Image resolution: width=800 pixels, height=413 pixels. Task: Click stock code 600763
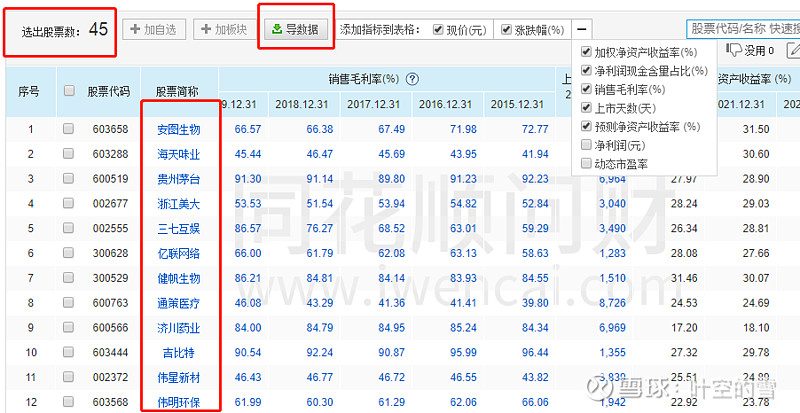pyautogui.click(x=110, y=303)
